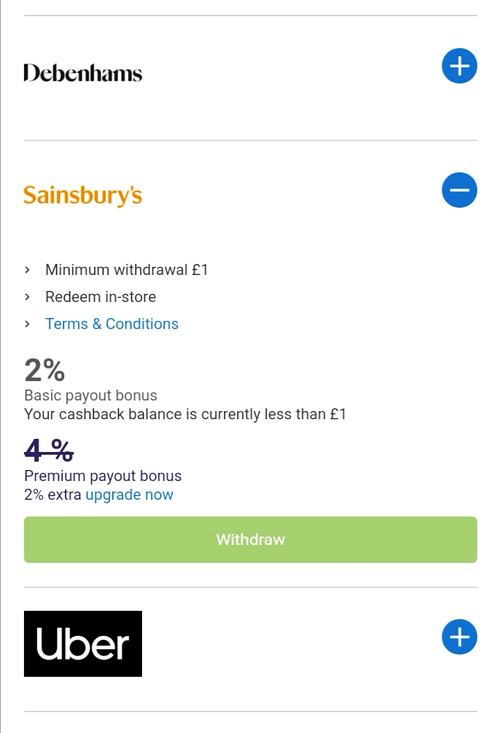Expand the Uber section with plus icon

(x=459, y=637)
